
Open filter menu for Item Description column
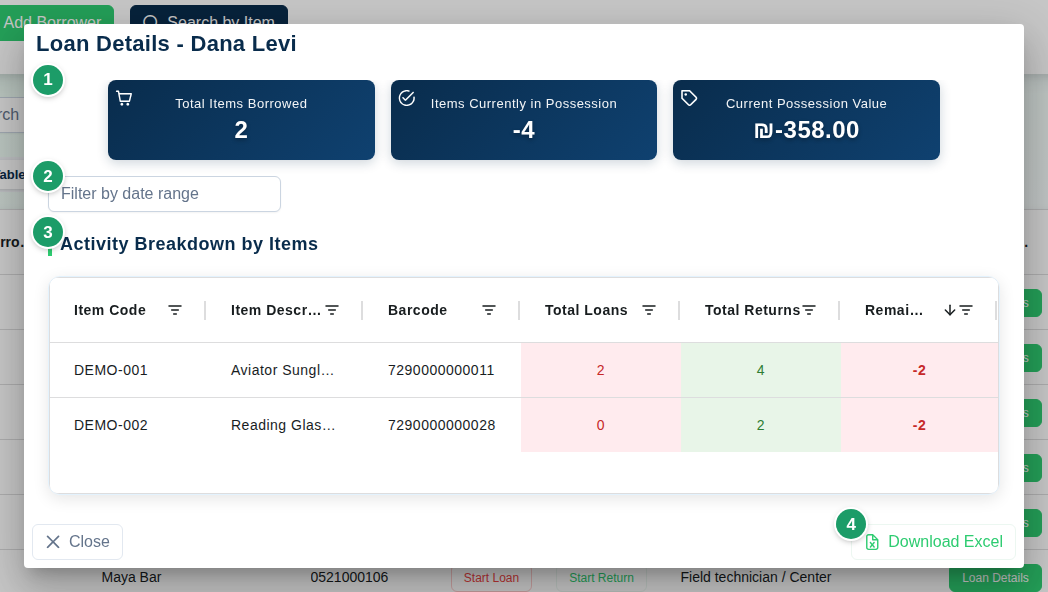(x=332, y=310)
